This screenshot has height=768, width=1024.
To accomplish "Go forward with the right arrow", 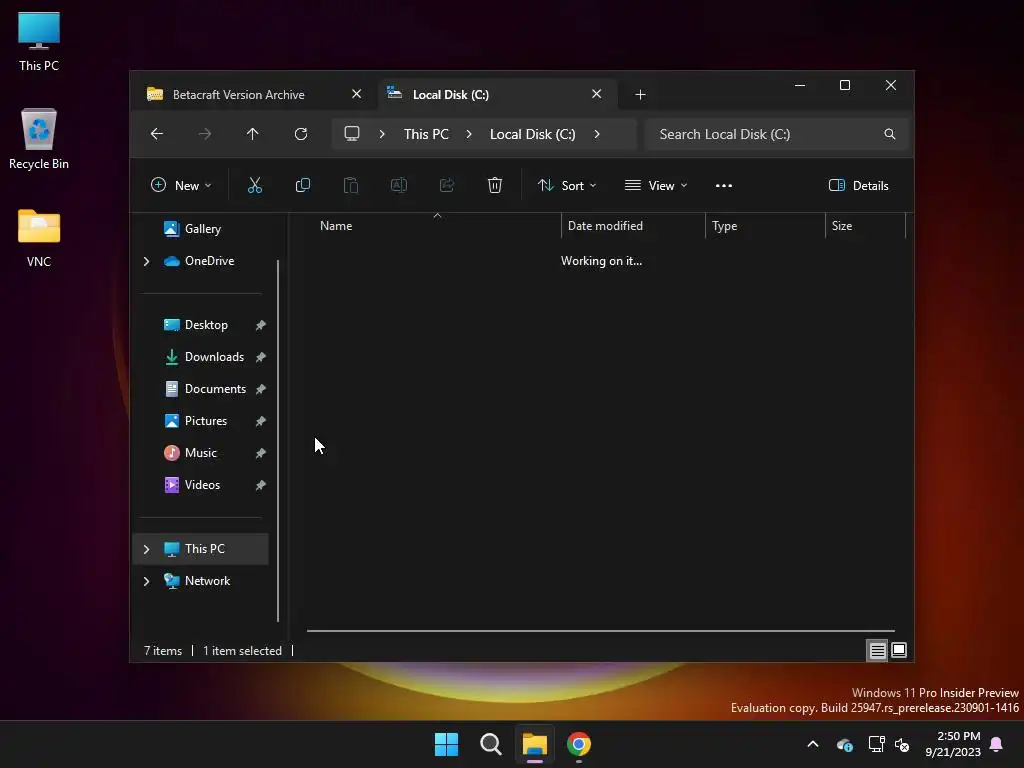I will [204, 134].
